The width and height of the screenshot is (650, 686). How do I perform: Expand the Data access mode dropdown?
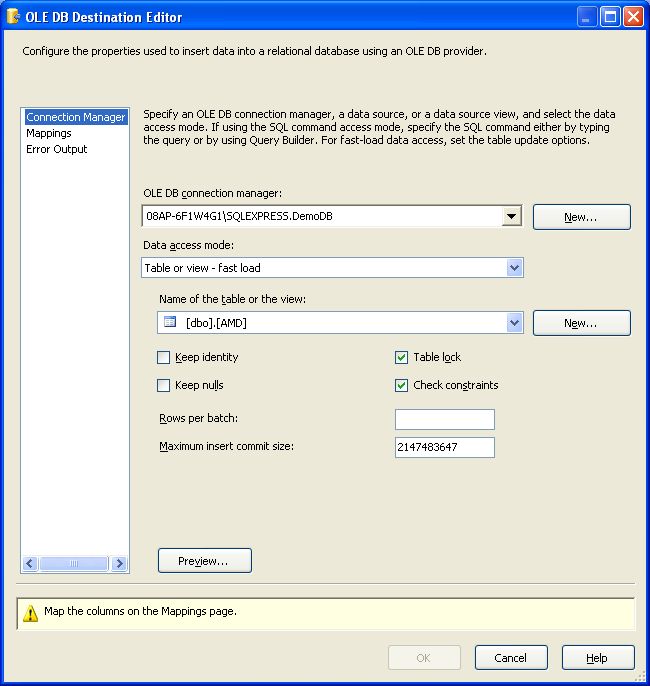click(514, 268)
